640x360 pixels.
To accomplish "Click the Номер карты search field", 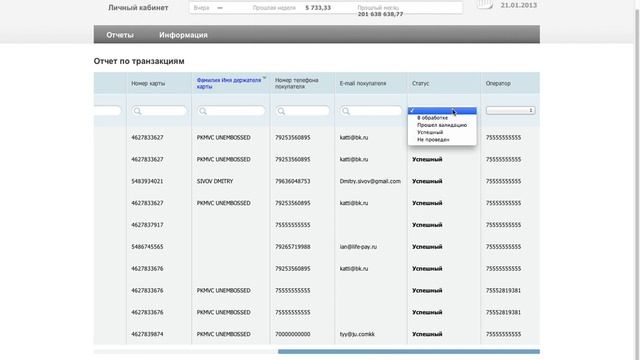I will pyautogui.click(x=159, y=111).
